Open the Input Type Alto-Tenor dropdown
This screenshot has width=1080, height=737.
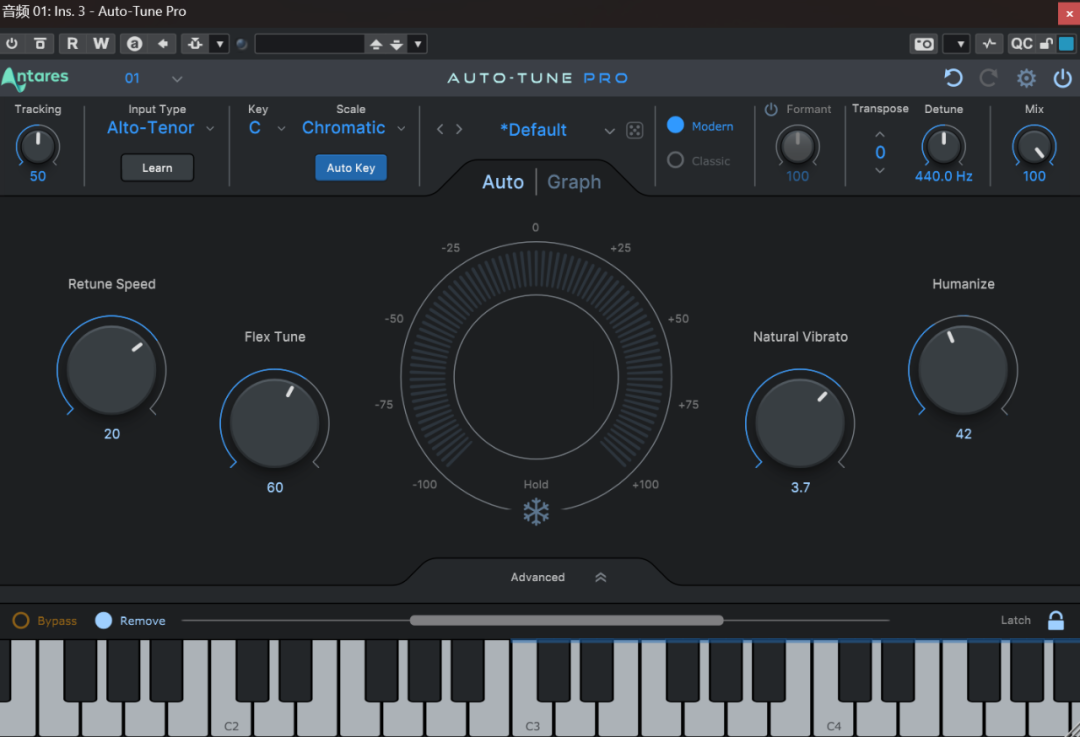161,128
